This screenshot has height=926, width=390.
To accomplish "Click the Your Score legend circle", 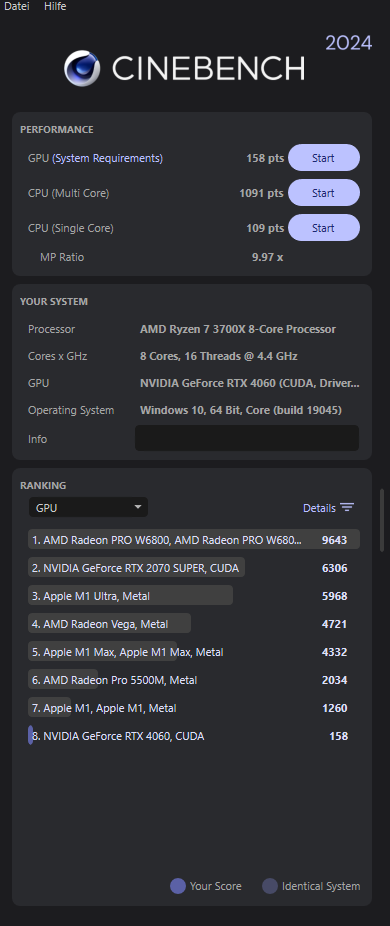I will pyautogui.click(x=178, y=886).
